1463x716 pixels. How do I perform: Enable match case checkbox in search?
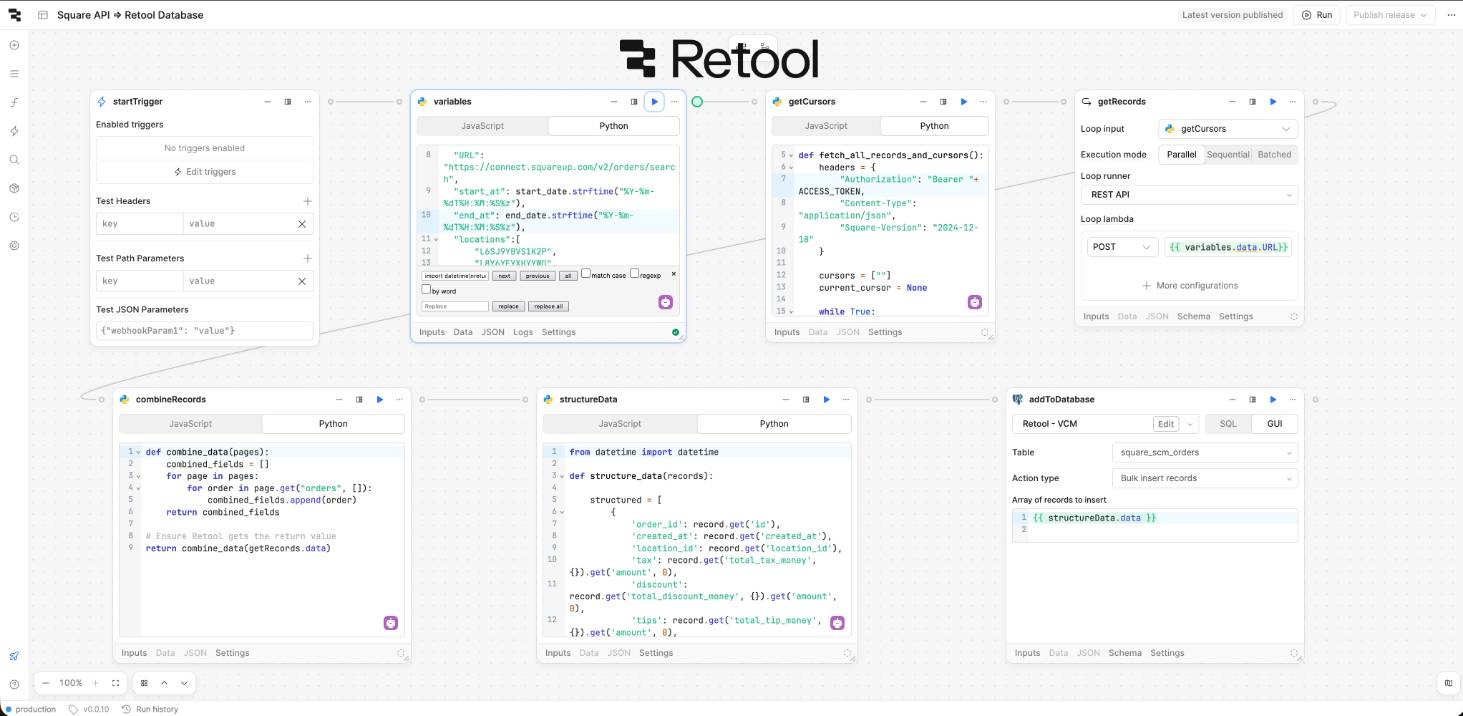586,274
